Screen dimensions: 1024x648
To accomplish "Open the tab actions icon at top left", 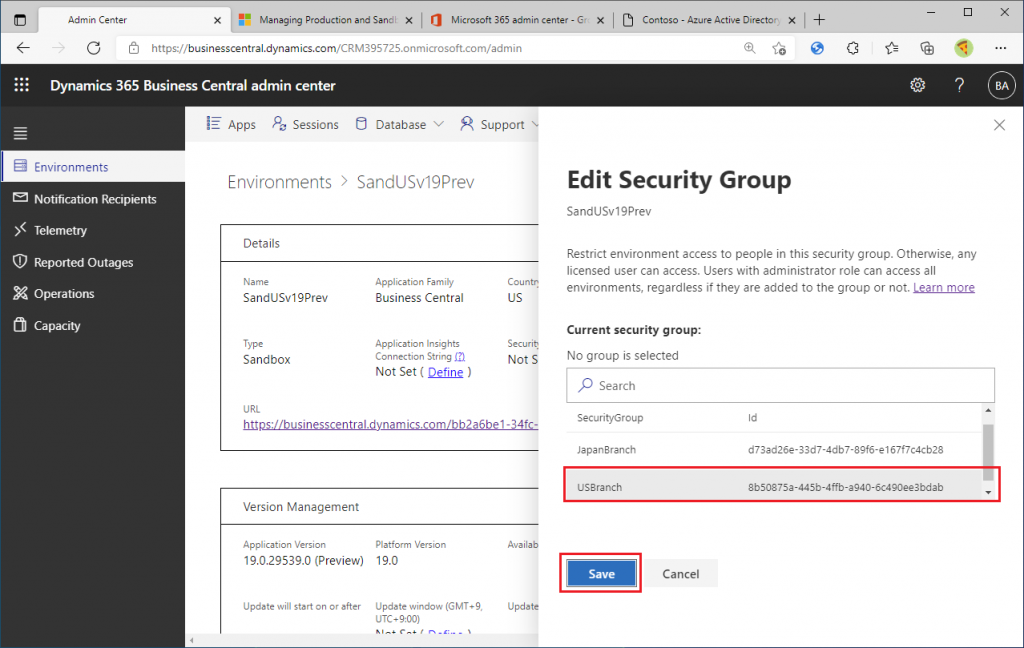I will coord(20,20).
